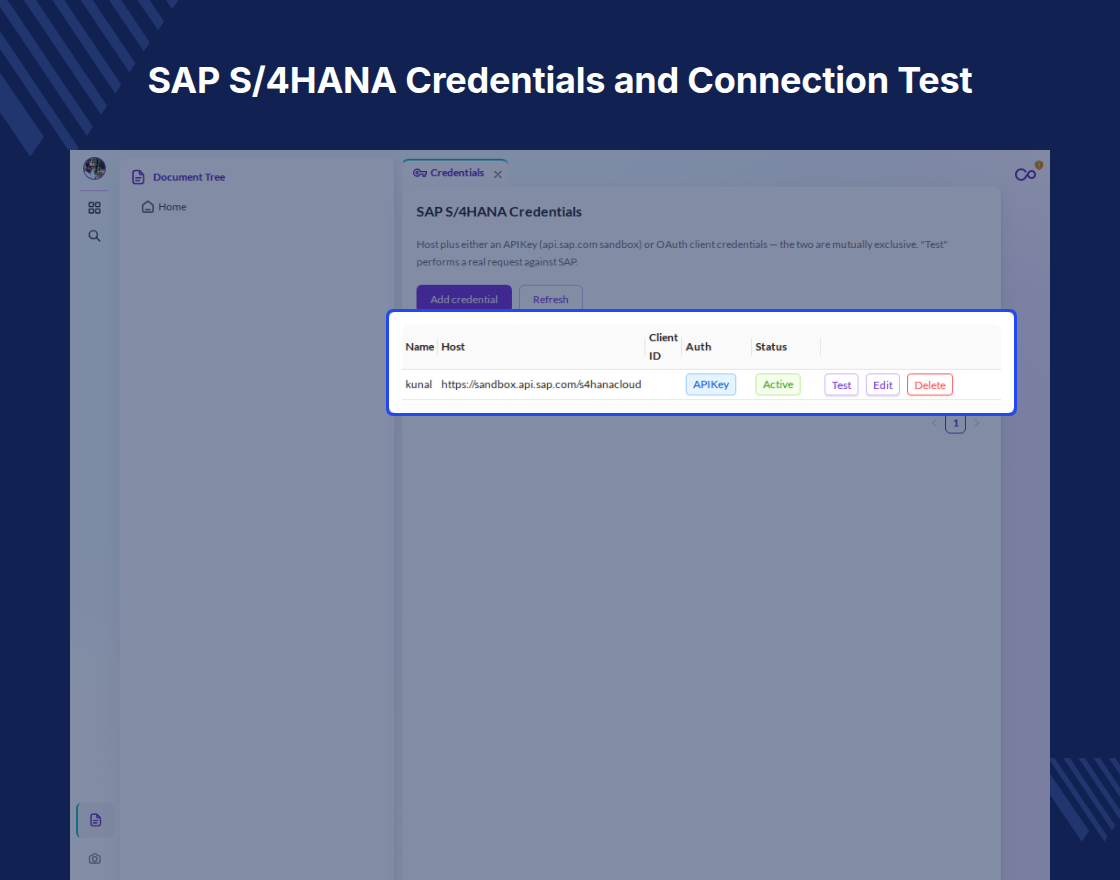Switch to the Credentials tab
This screenshot has width=1120, height=880.
pyautogui.click(x=449, y=173)
